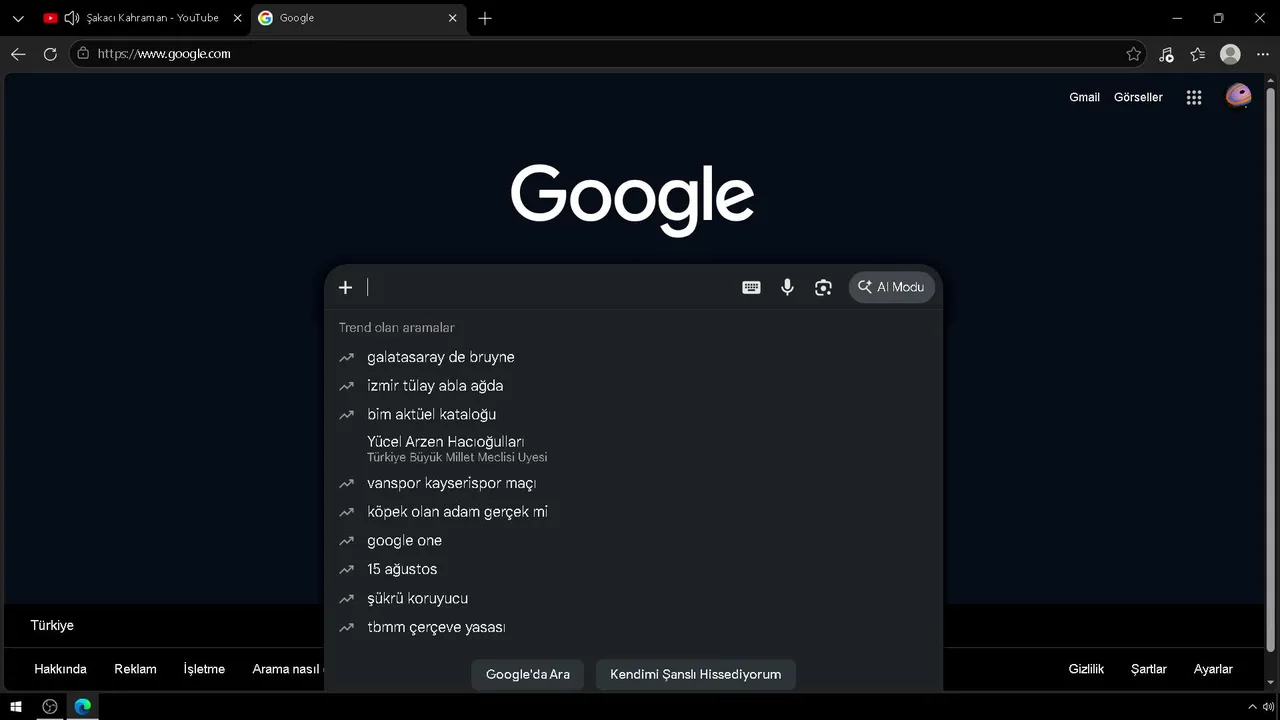Select suggestion "Yücel Arzen Hacıoğulları"
Screen dimensions: 1280x720
tap(633, 449)
